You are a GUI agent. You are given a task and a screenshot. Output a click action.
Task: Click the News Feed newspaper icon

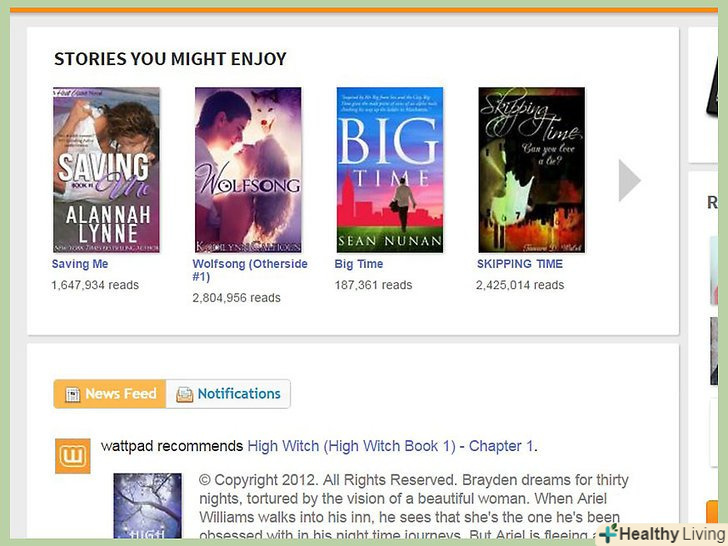(72, 394)
